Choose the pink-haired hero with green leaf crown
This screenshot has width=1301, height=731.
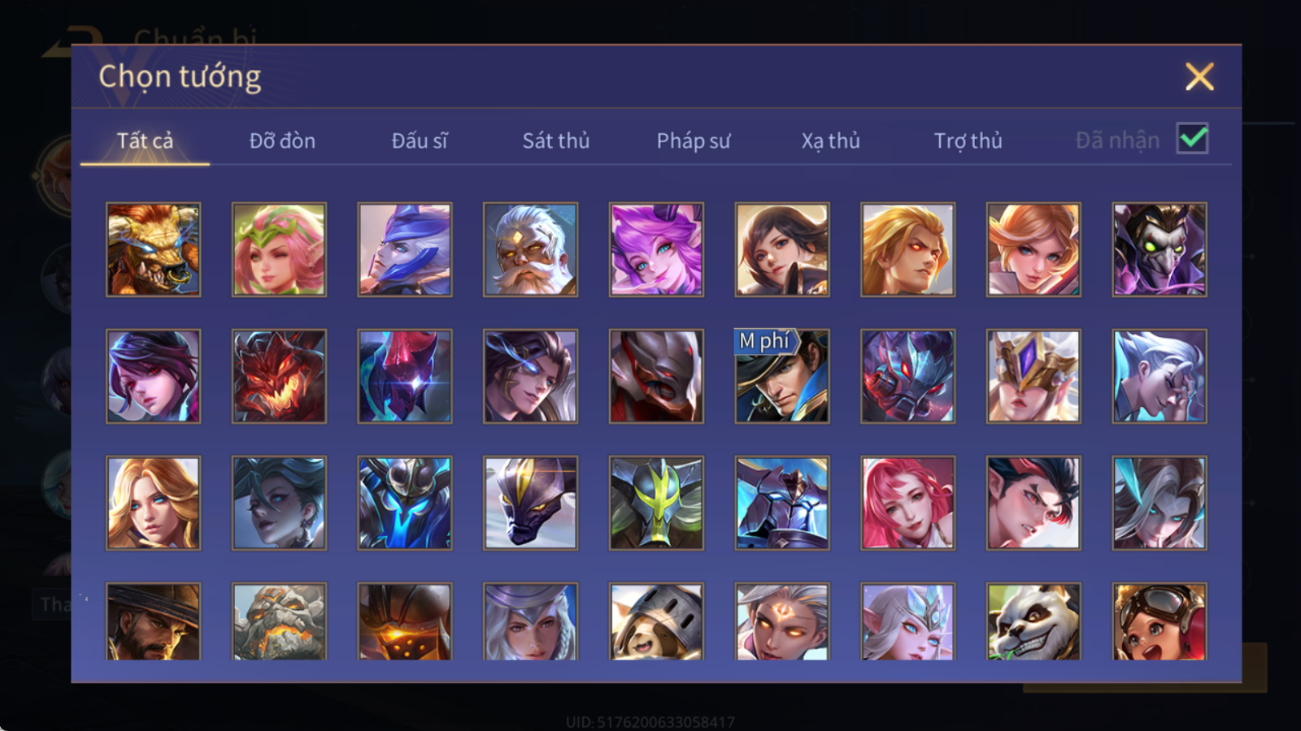[x=279, y=249]
